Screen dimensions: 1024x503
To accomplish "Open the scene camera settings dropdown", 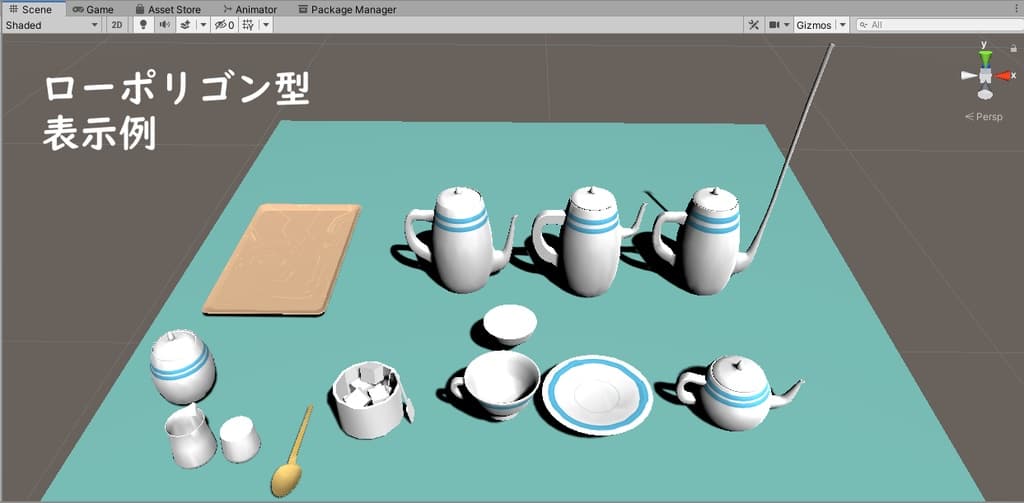I will (x=778, y=25).
